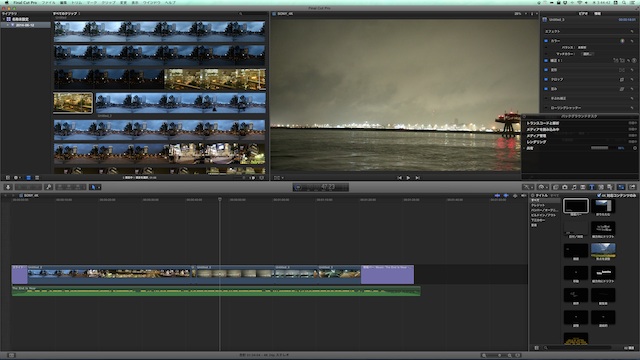640x360 pixels.
Task: Reset the エフェクト section
Action: click(632, 31)
